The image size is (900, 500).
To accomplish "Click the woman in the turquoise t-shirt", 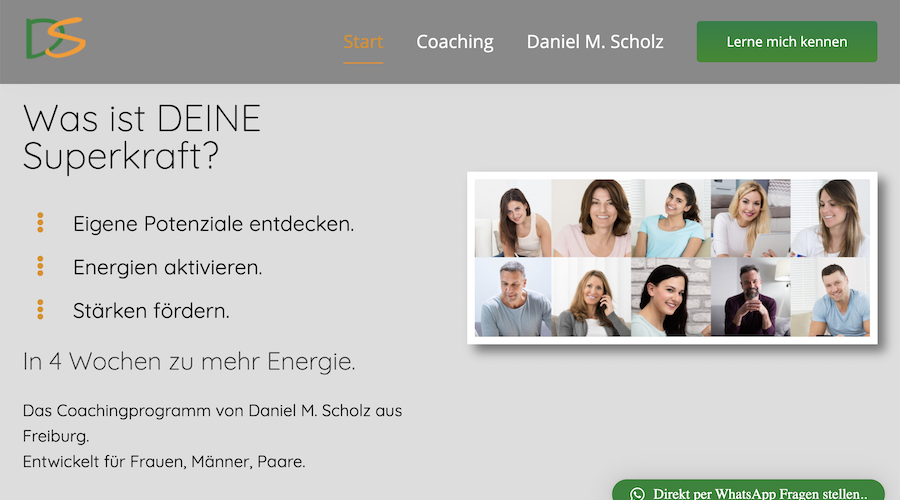I will (671, 218).
